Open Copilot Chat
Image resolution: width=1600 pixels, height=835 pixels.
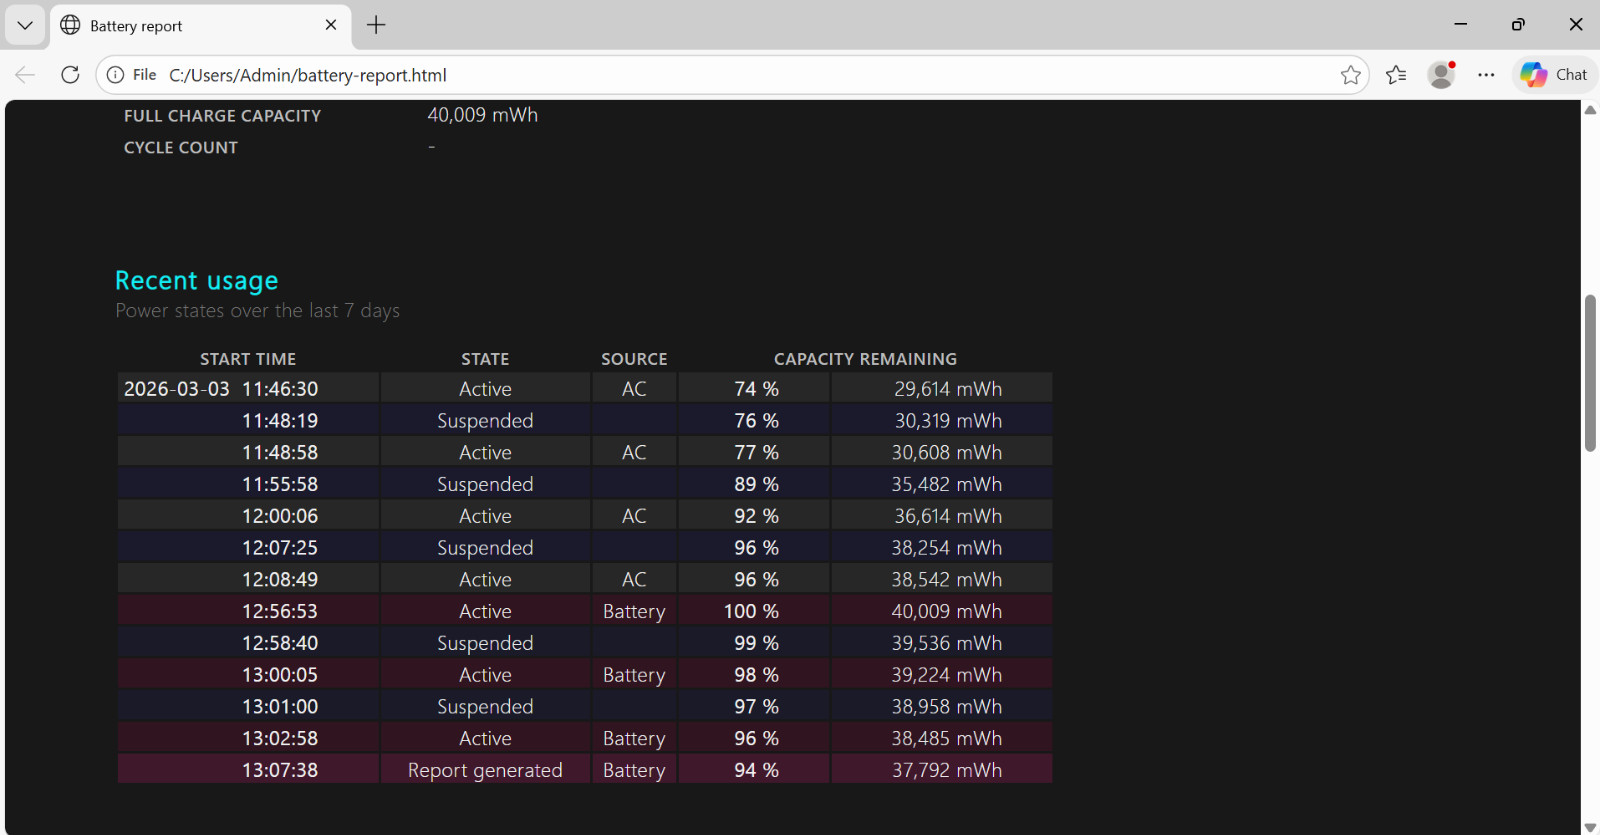(1554, 75)
